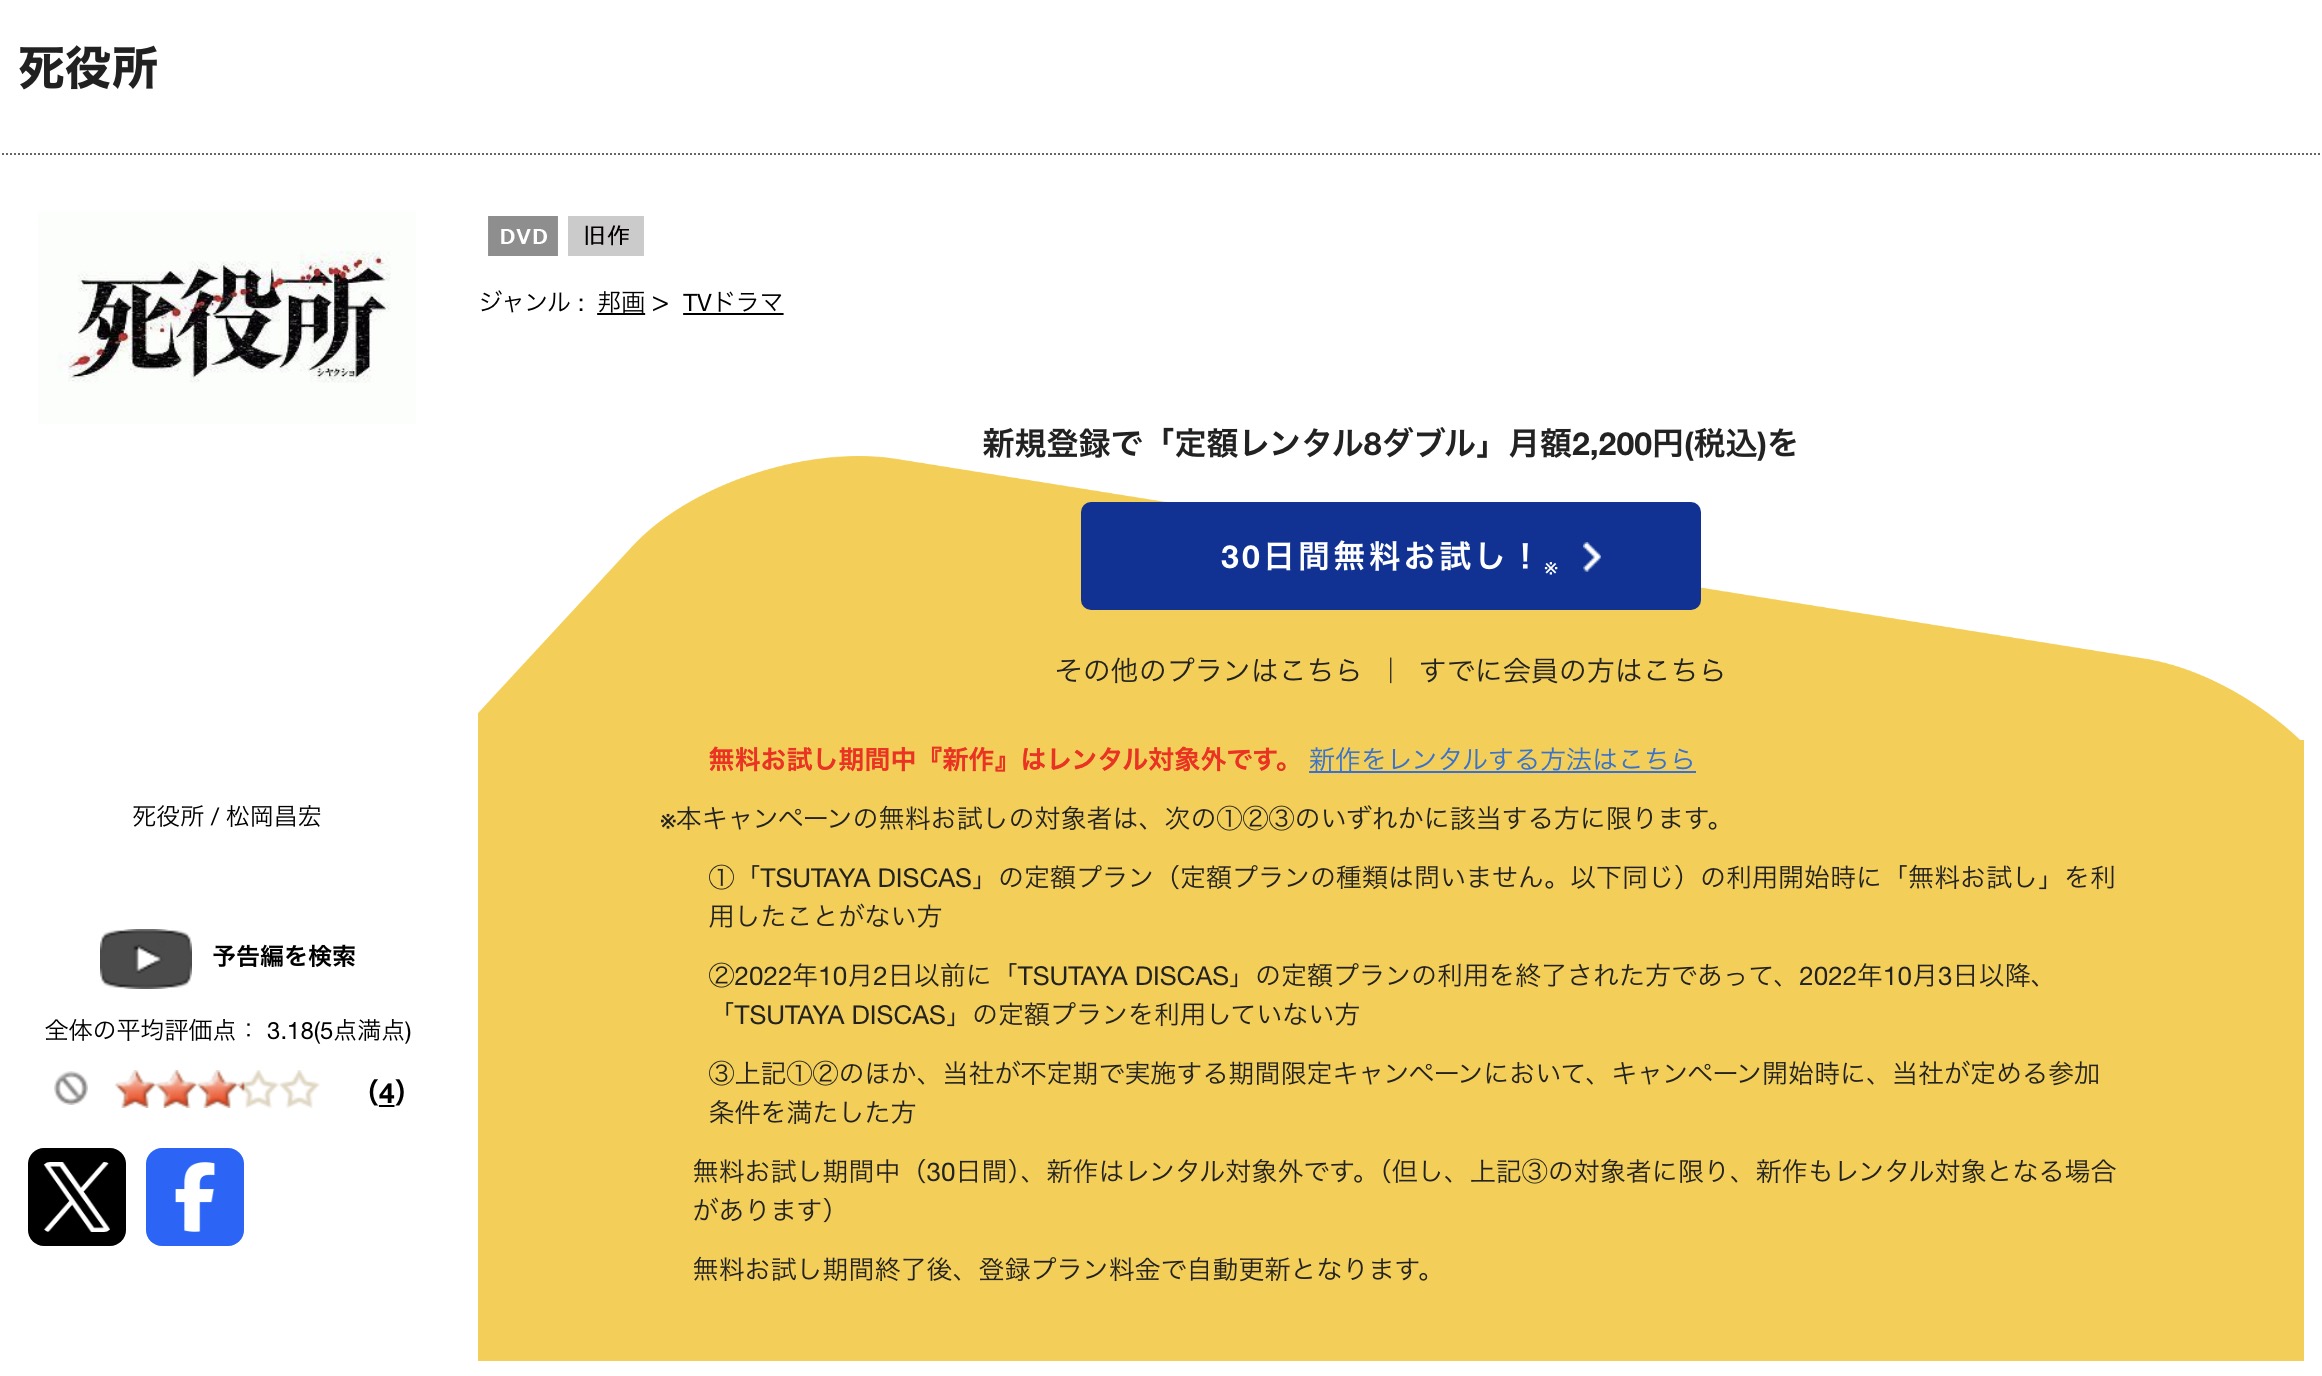
Task: Click the 死役所 / 松岡昌宏 caption text
Action: (227, 816)
